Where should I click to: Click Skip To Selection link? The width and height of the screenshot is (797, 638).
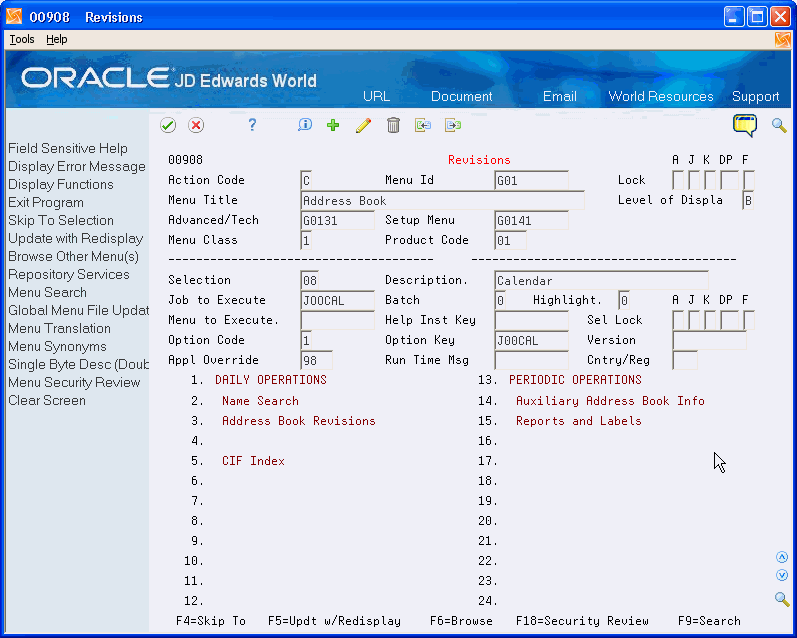[x=60, y=221]
